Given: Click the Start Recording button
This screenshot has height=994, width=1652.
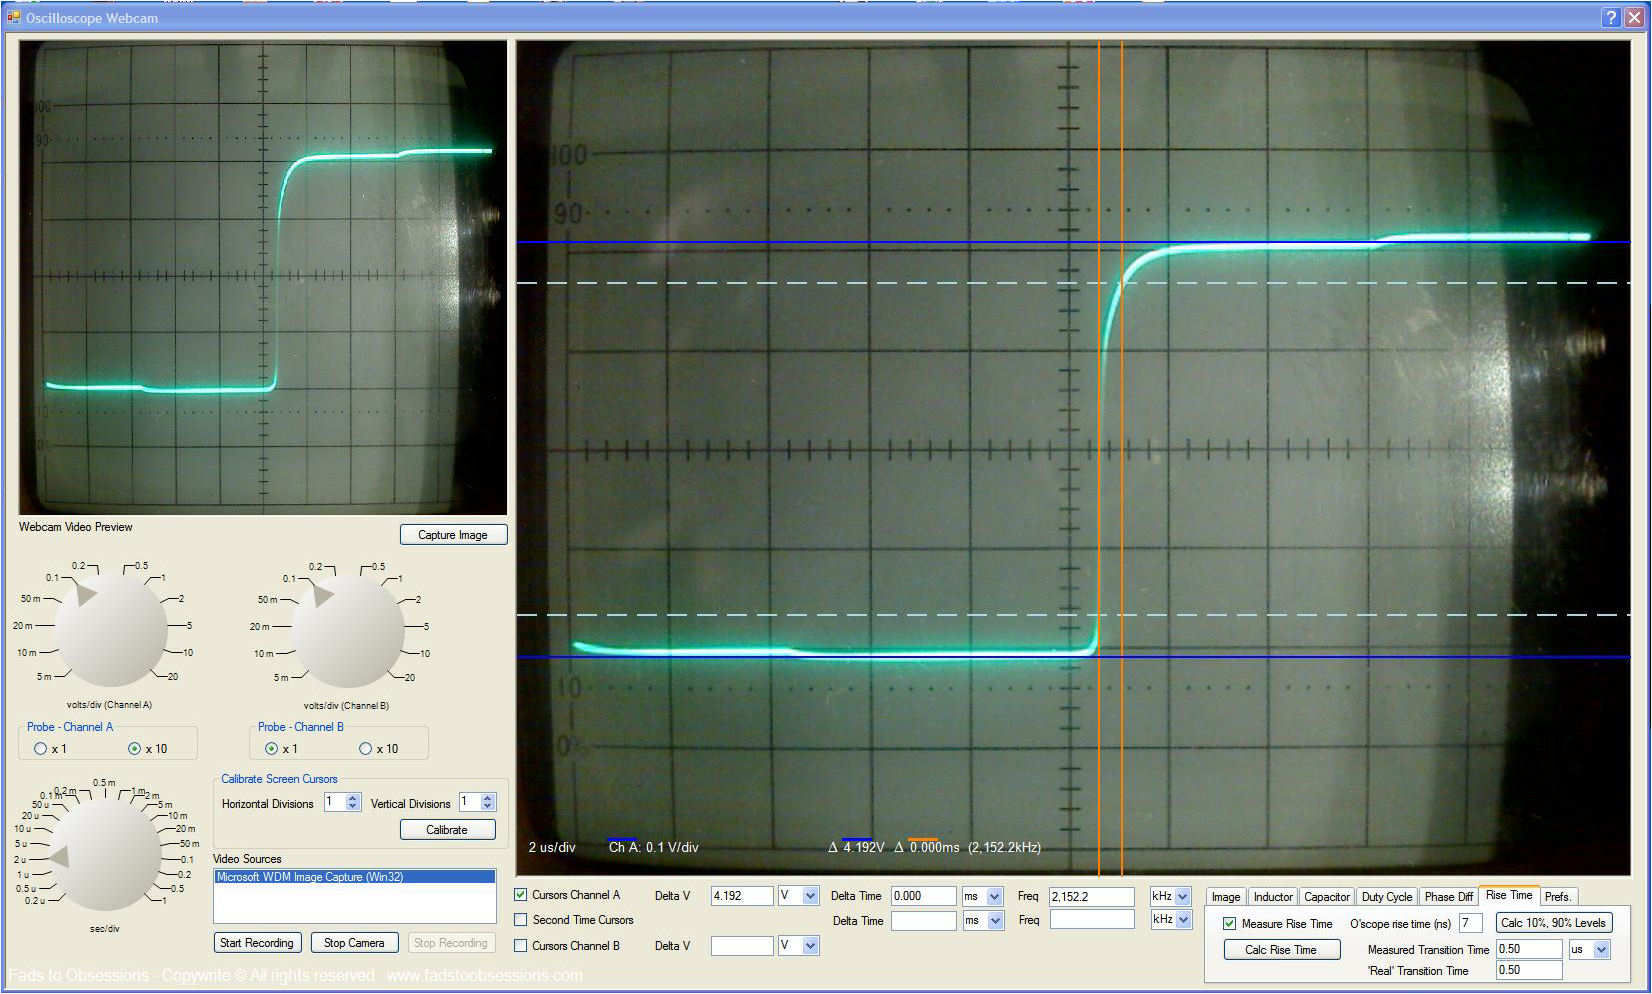Looking at the screenshot, I should point(256,943).
